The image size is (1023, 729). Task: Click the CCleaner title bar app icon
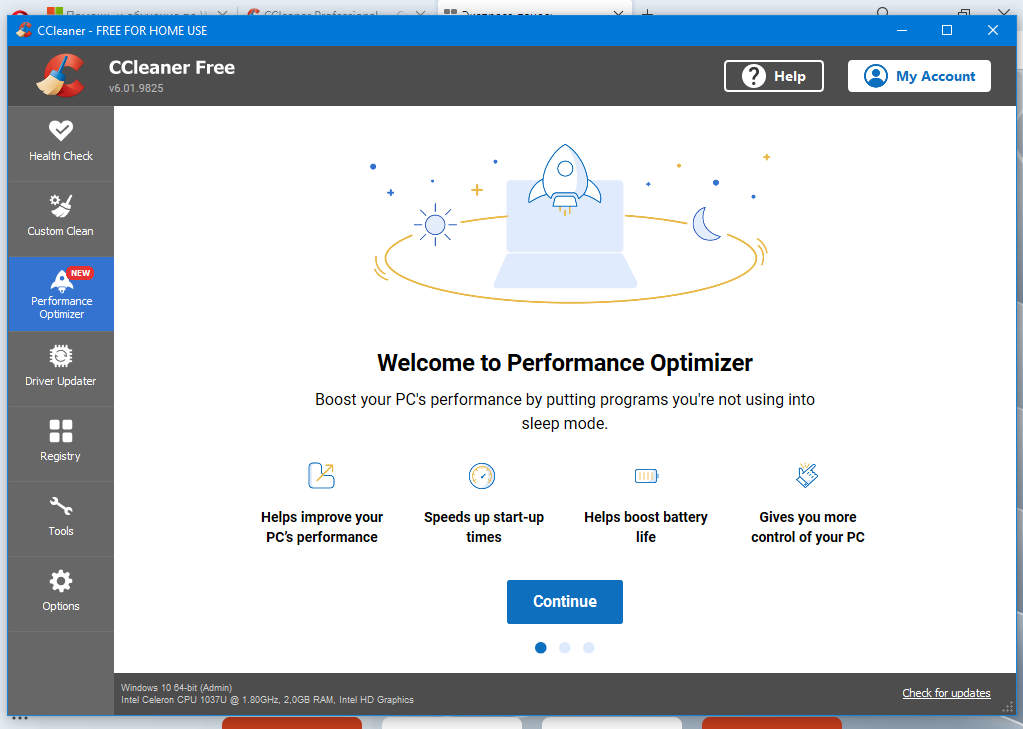click(24, 30)
